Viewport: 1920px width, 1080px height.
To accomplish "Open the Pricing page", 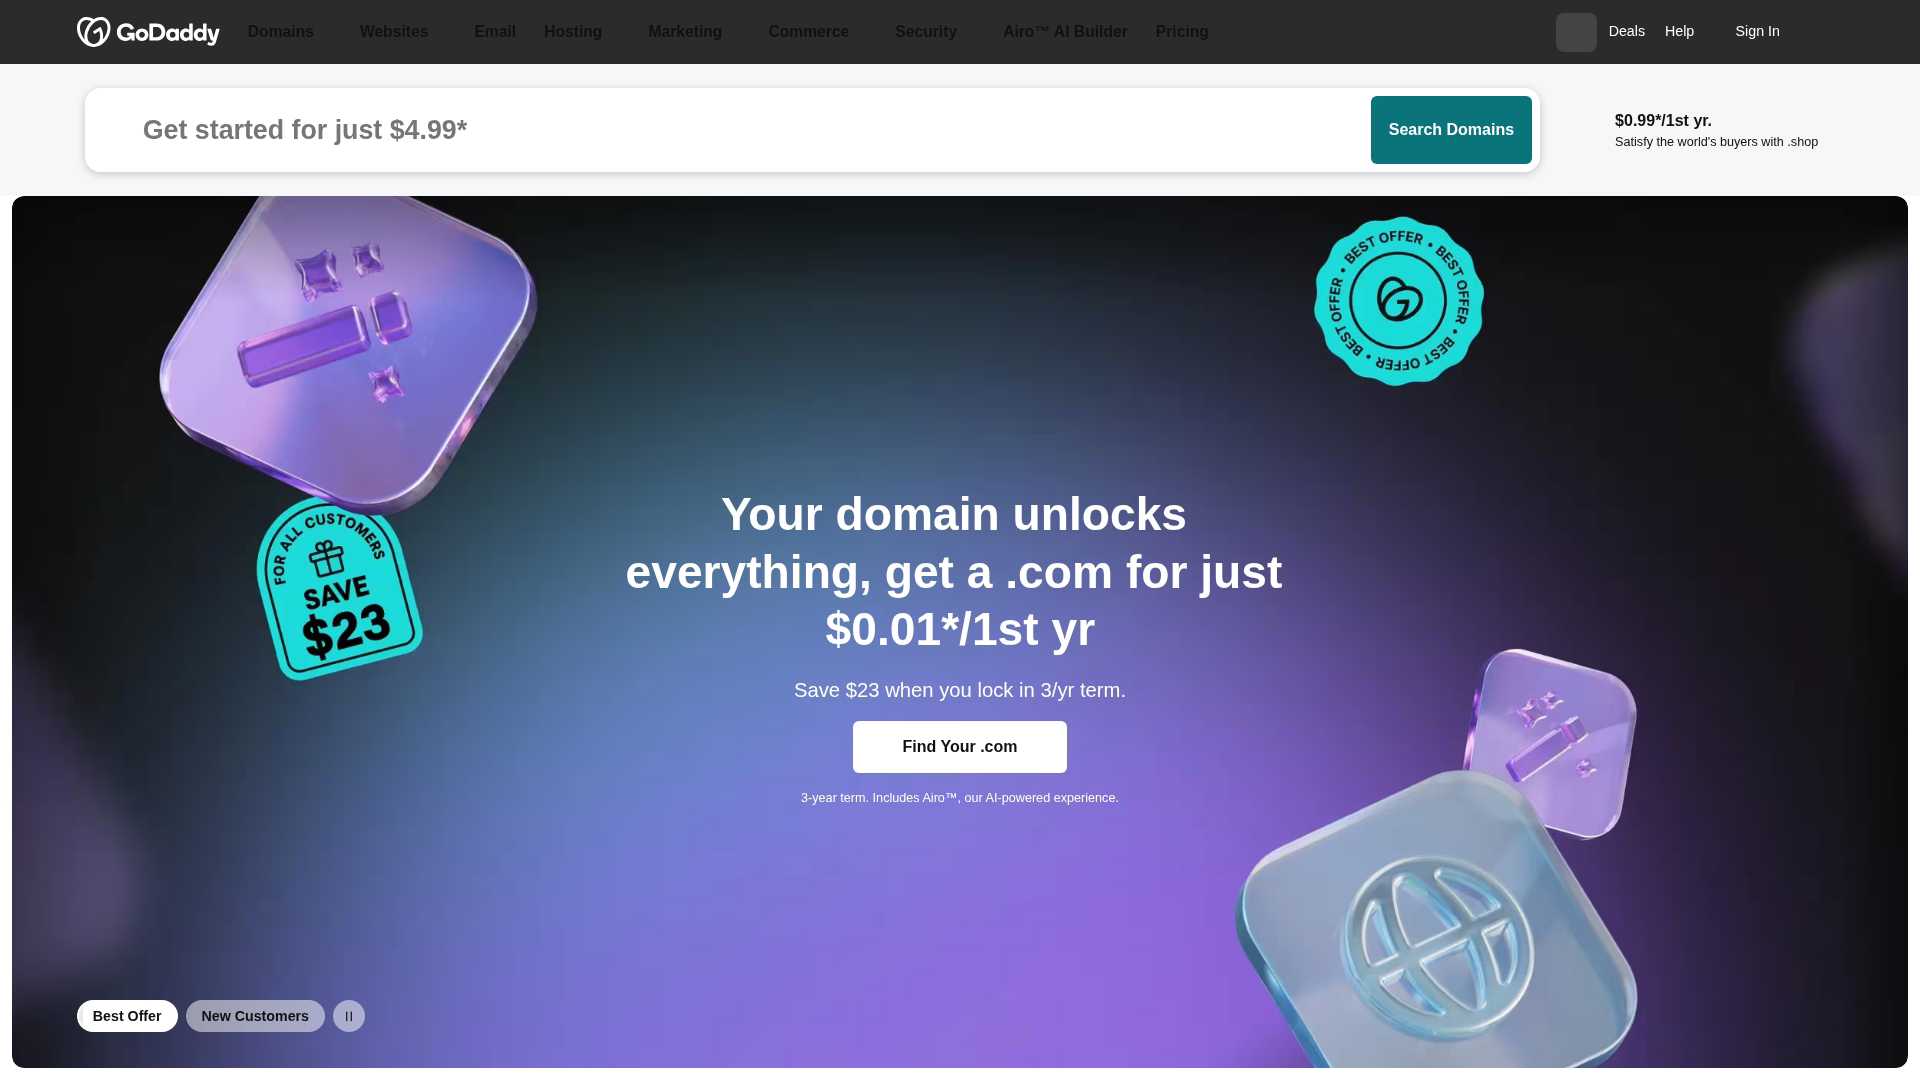I will tap(1182, 32).
